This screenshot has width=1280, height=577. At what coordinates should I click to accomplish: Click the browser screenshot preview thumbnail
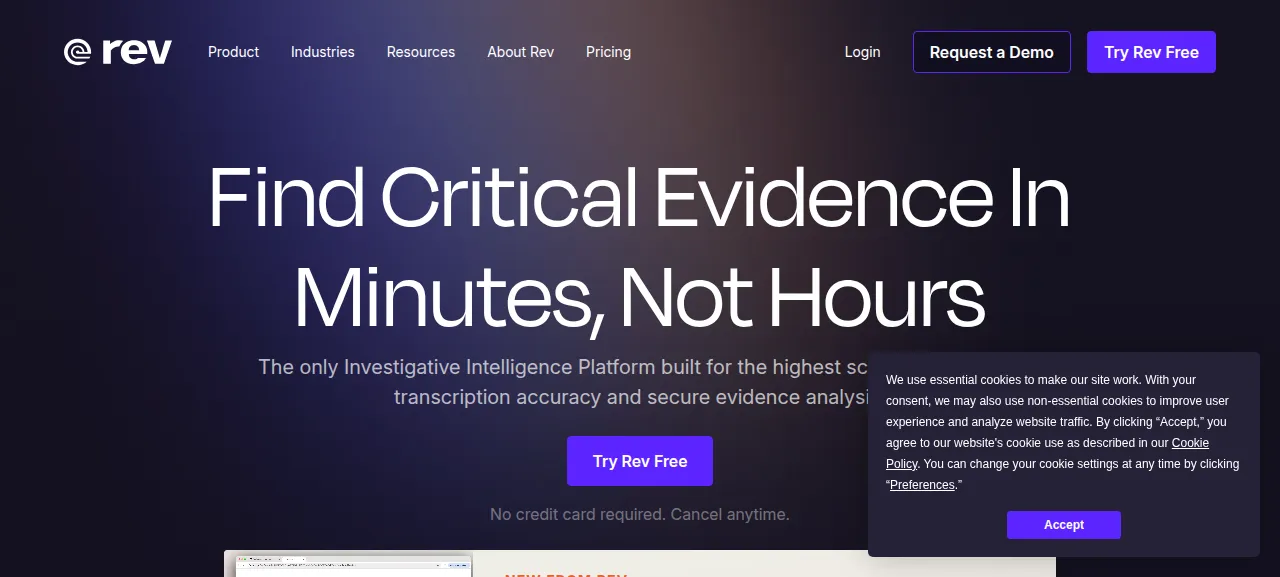pos(353,566)
